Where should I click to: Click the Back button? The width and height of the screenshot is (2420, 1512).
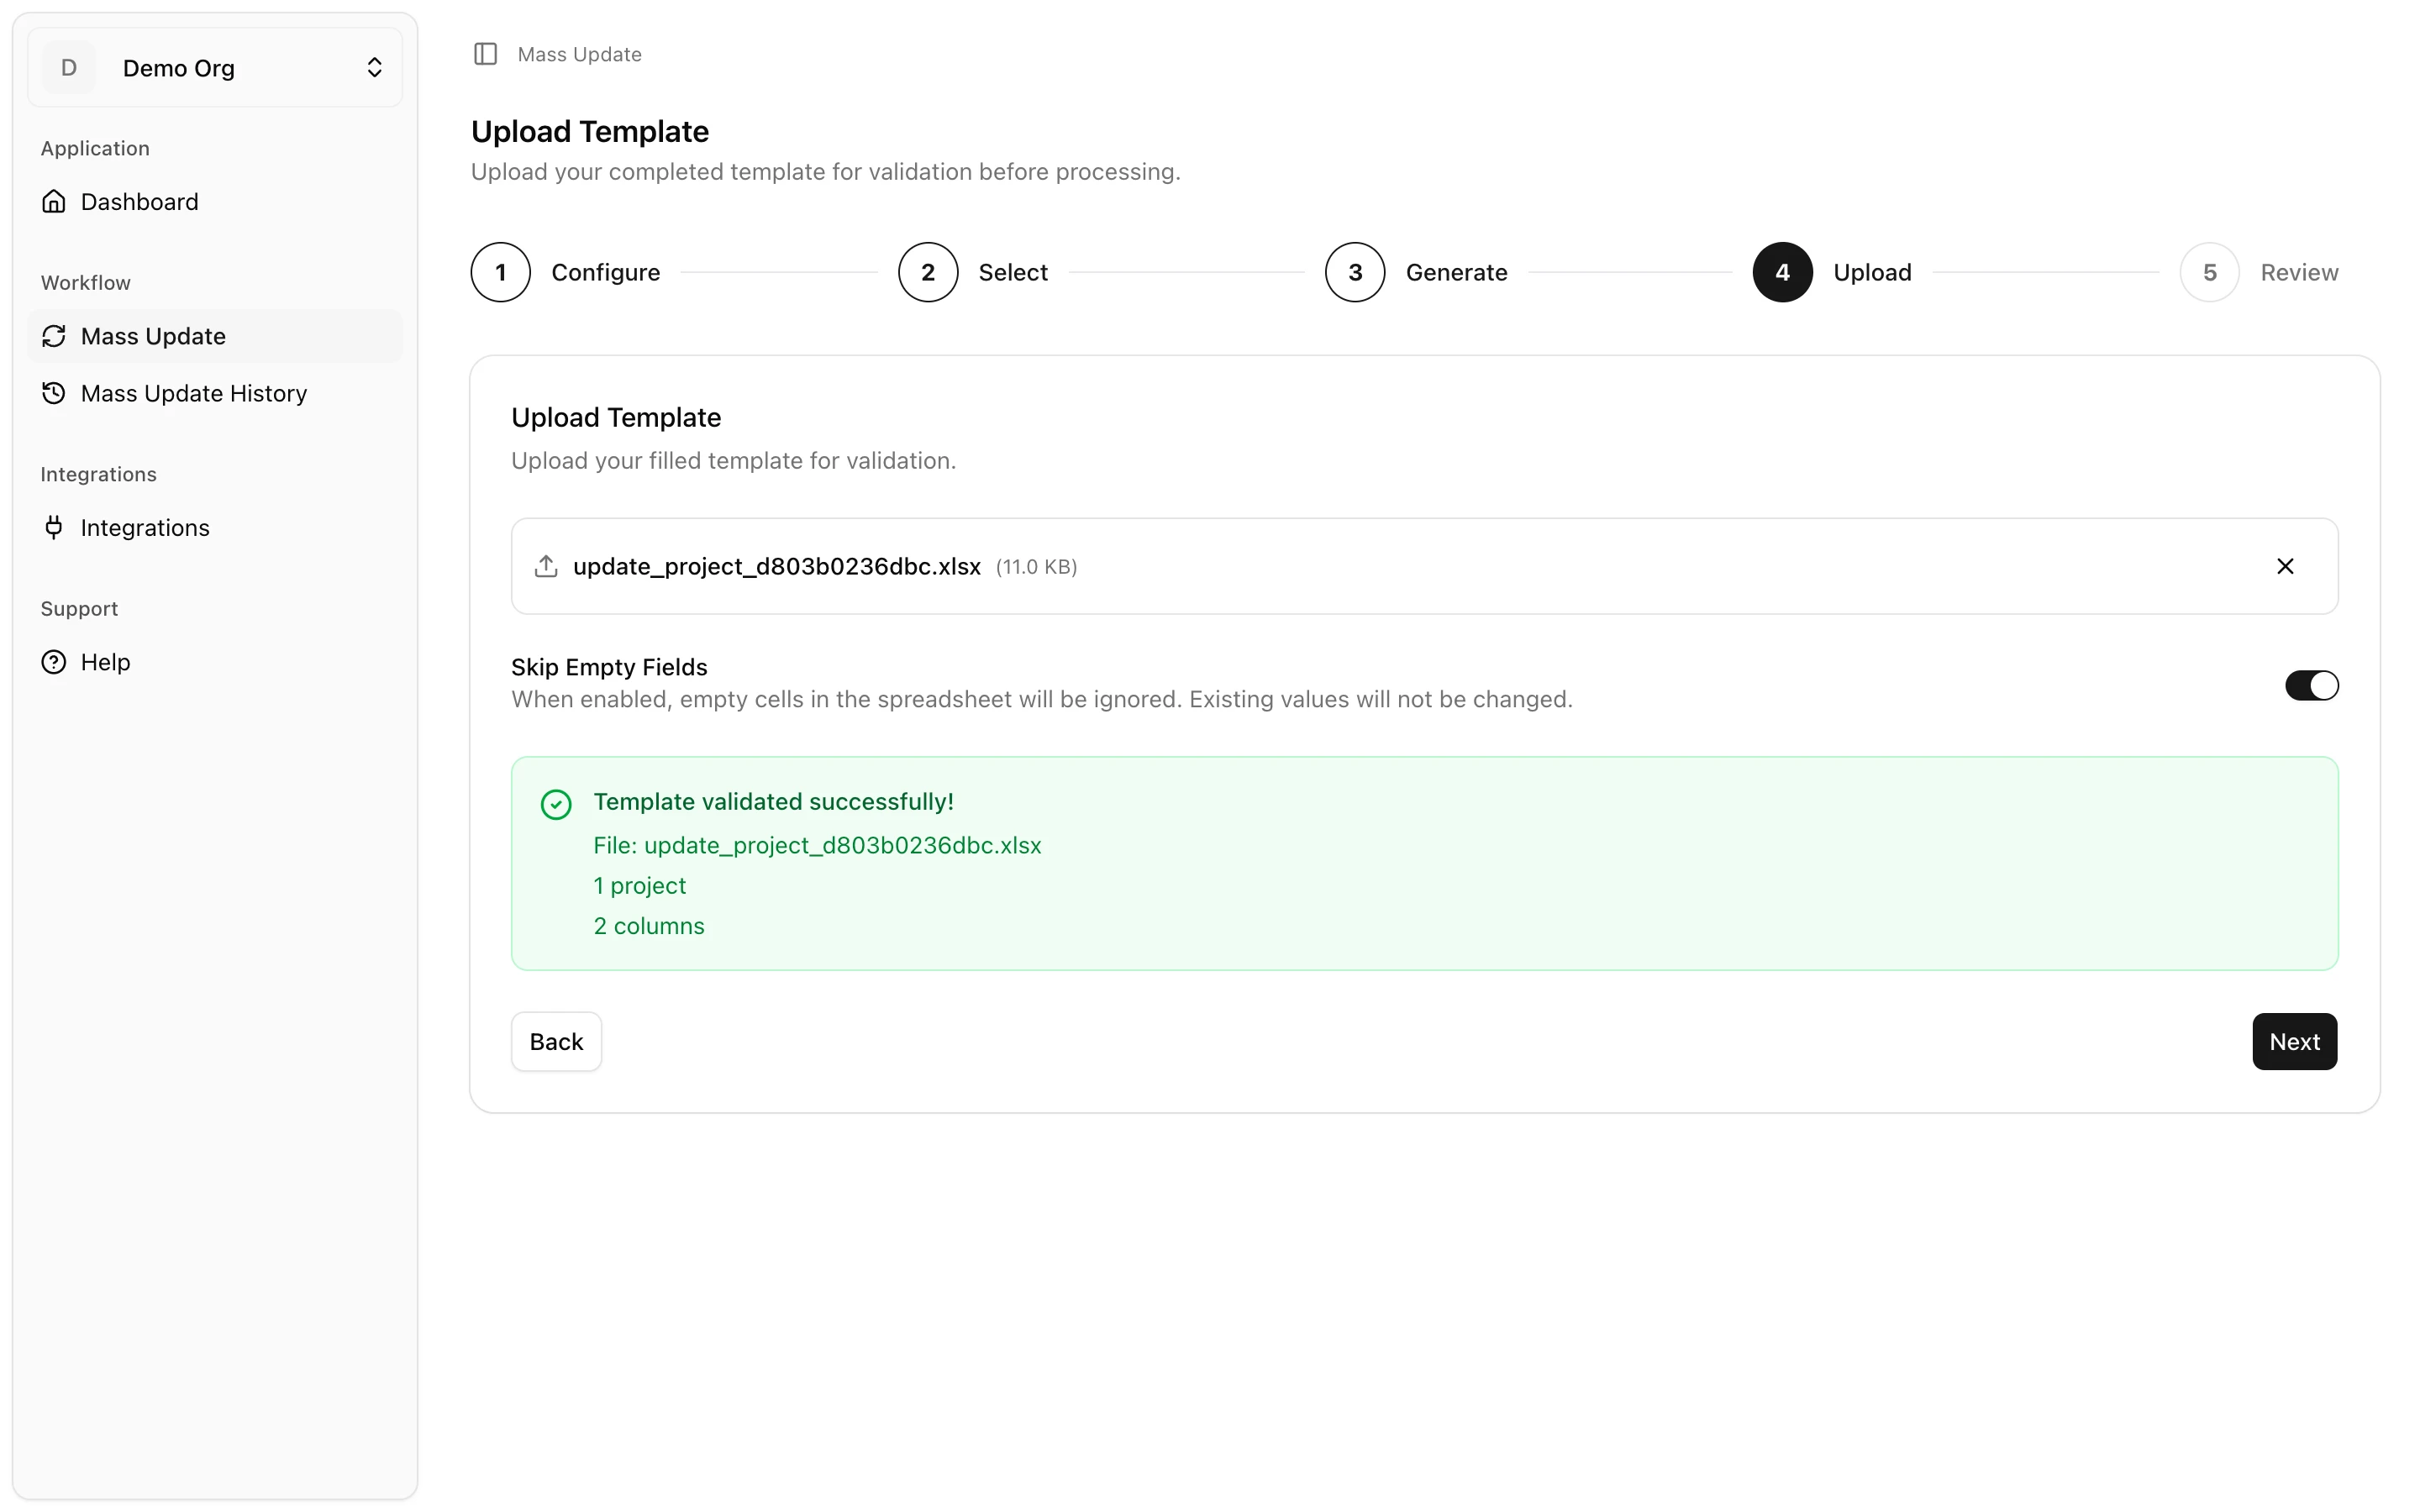[556, 1041]
